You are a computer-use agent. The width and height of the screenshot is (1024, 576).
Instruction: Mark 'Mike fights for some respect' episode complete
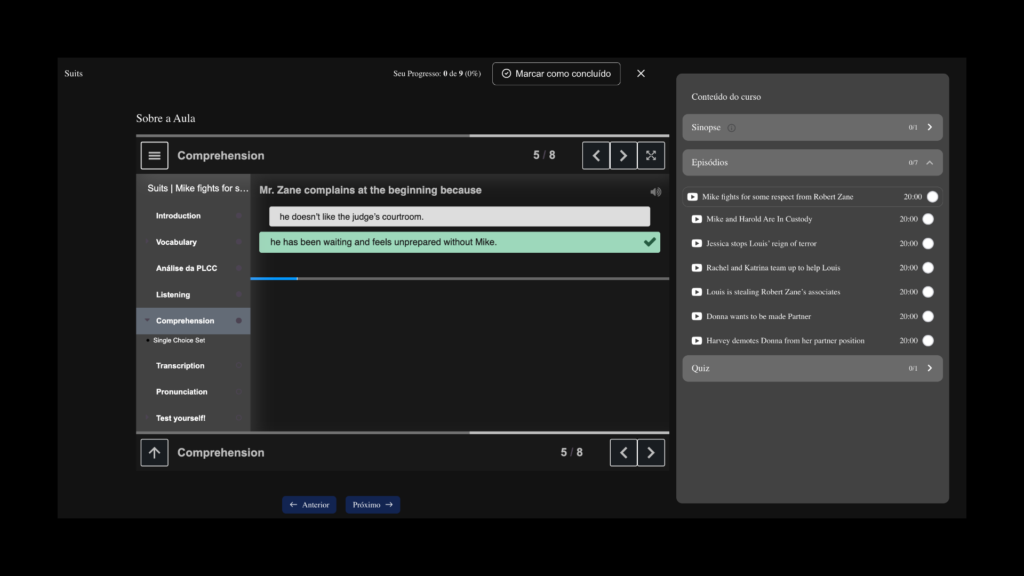click(932, 197)
